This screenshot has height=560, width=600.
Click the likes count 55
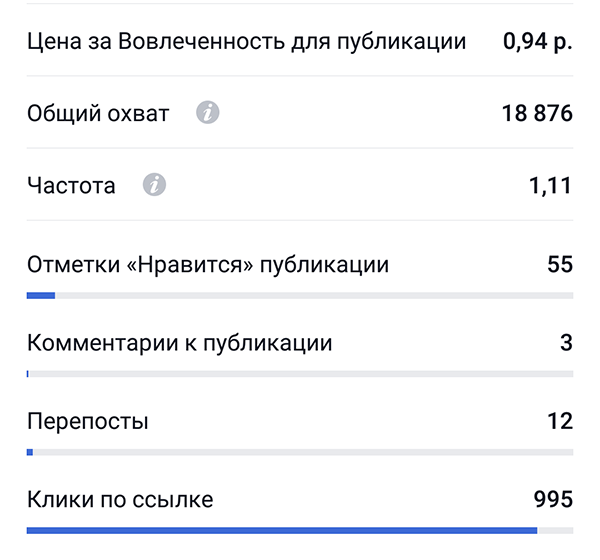point(560,264)
